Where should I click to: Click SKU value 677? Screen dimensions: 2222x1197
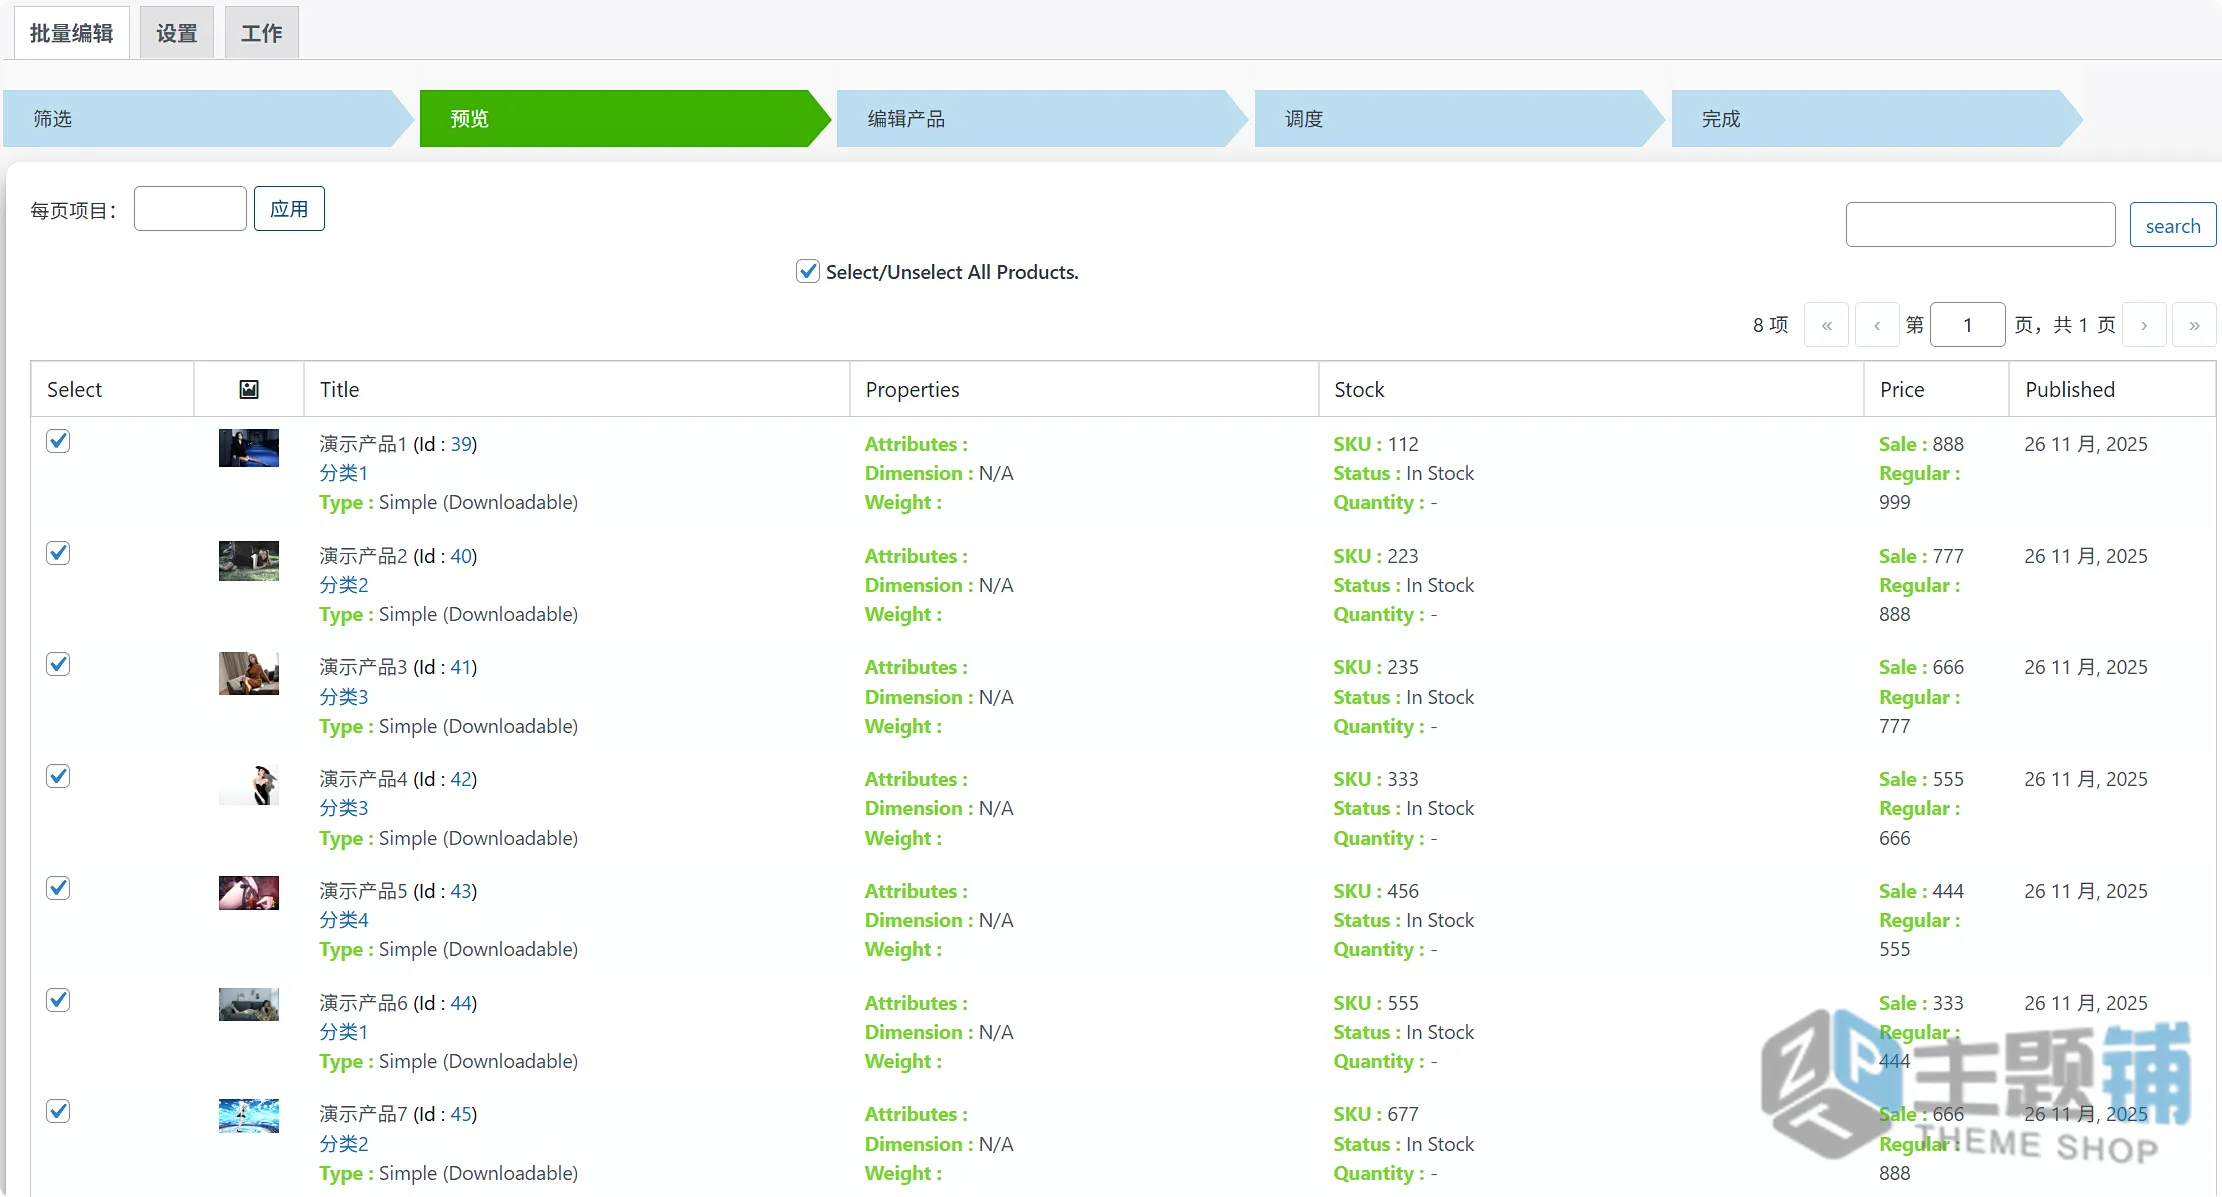1403,1114
